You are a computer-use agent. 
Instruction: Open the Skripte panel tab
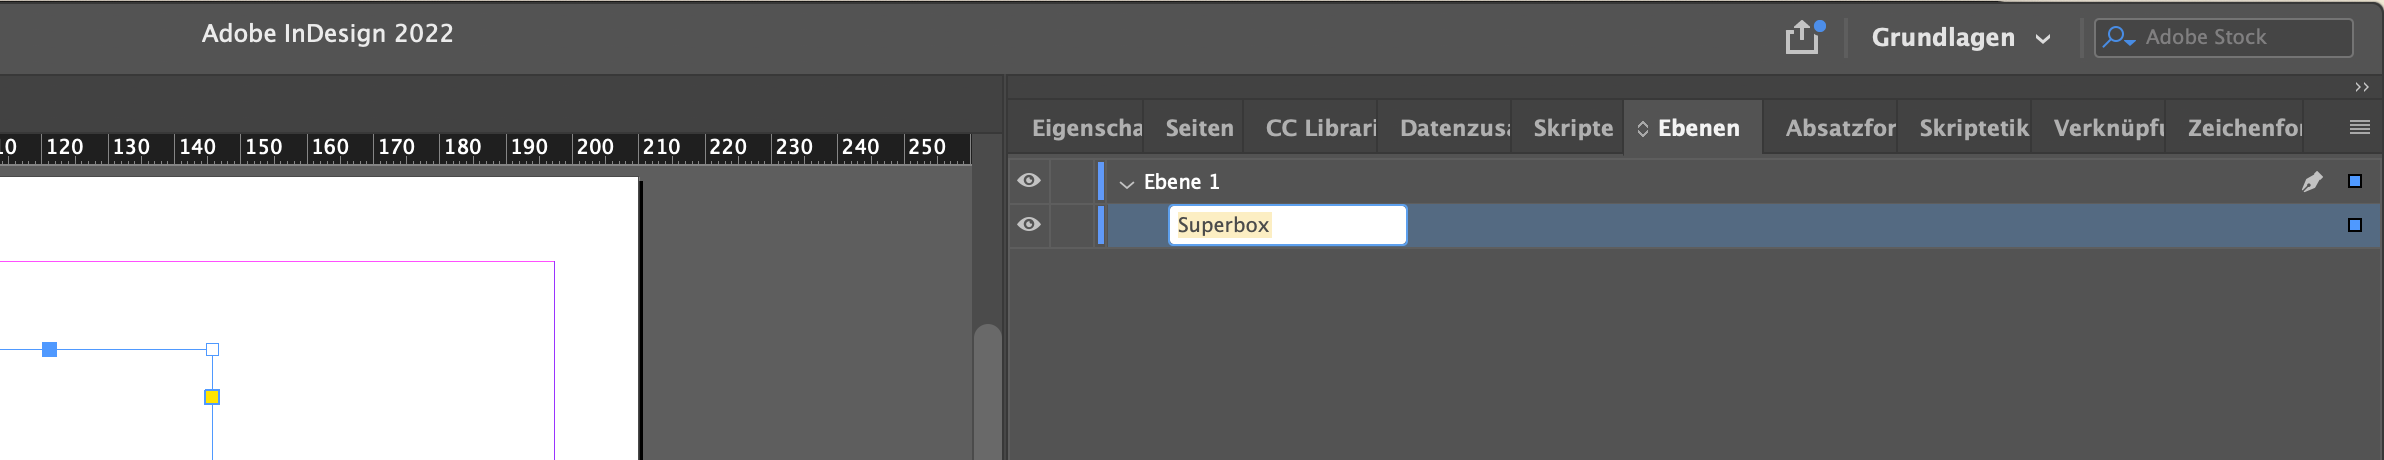1572,128
